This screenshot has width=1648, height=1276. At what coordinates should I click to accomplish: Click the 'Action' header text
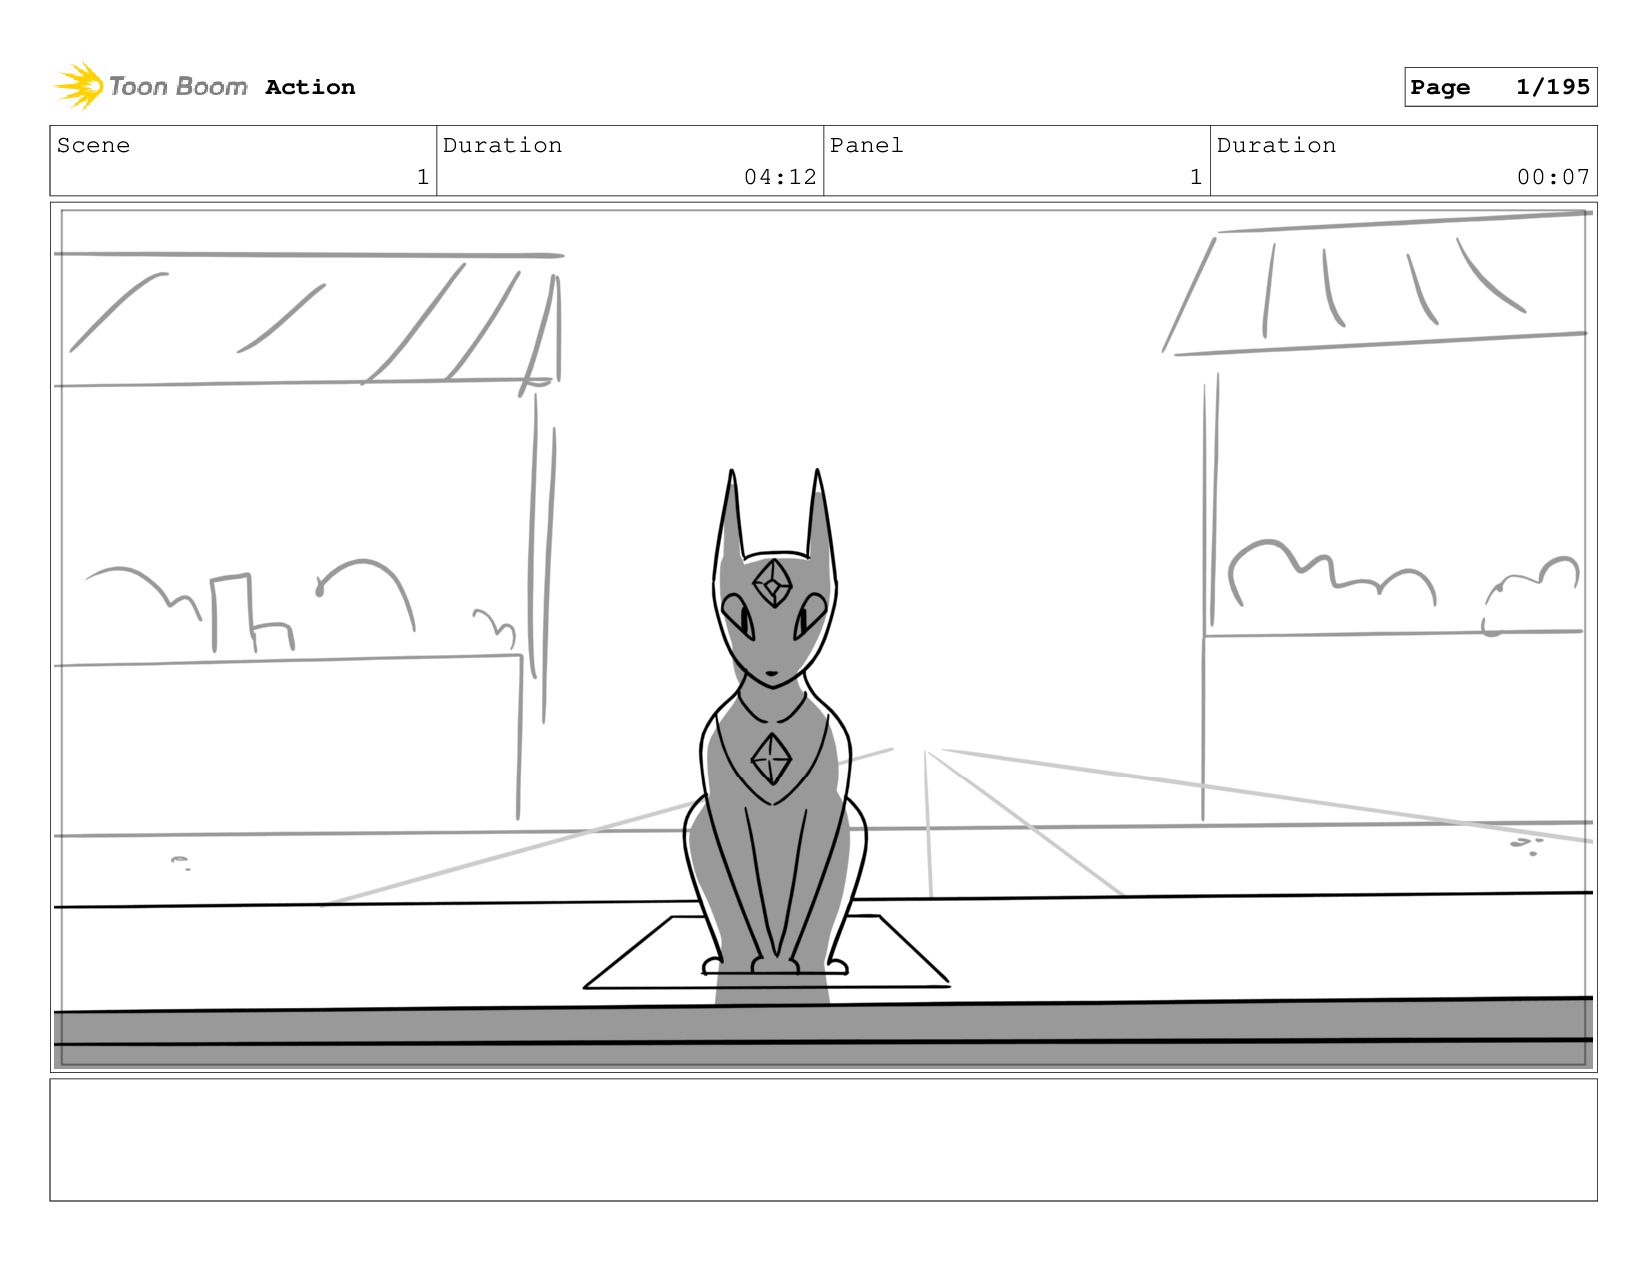310,87
